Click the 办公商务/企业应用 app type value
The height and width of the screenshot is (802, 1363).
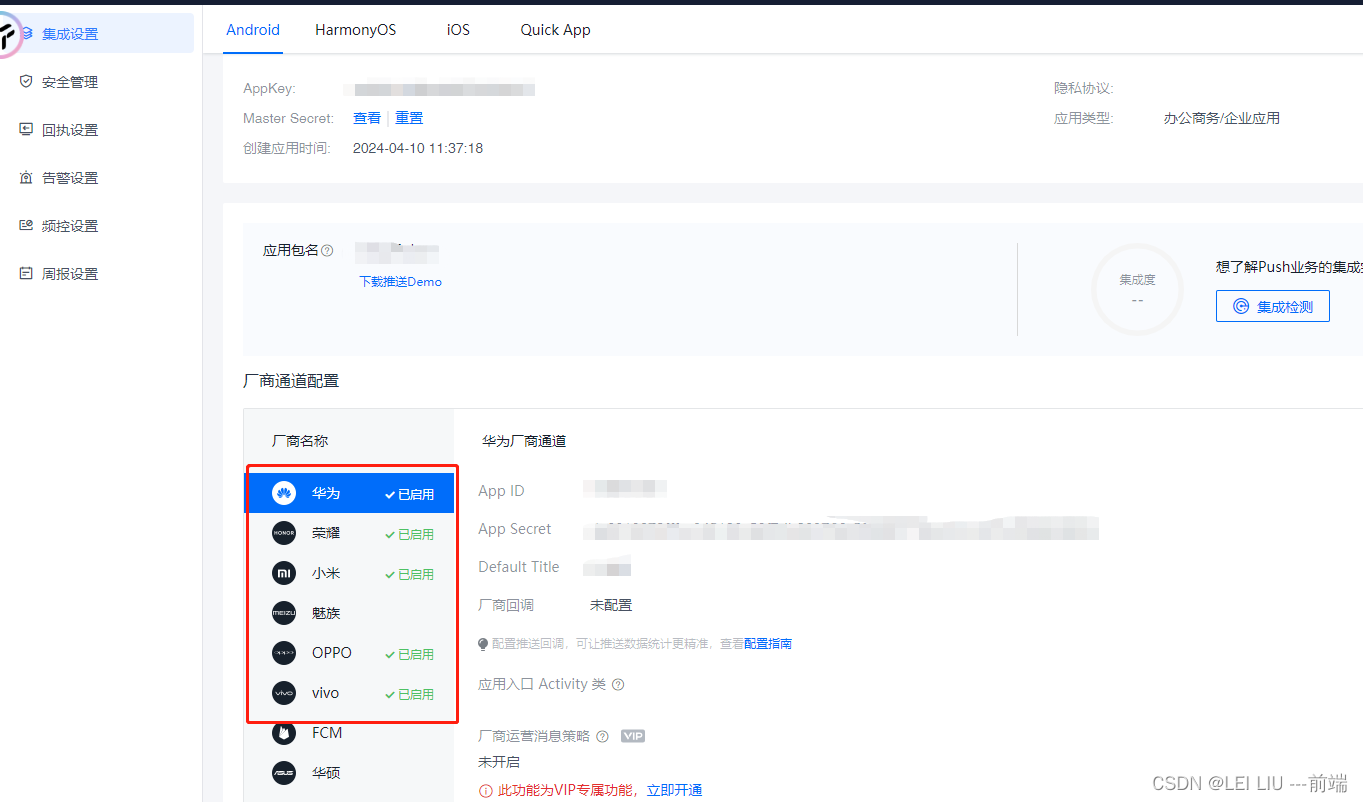1222,118
